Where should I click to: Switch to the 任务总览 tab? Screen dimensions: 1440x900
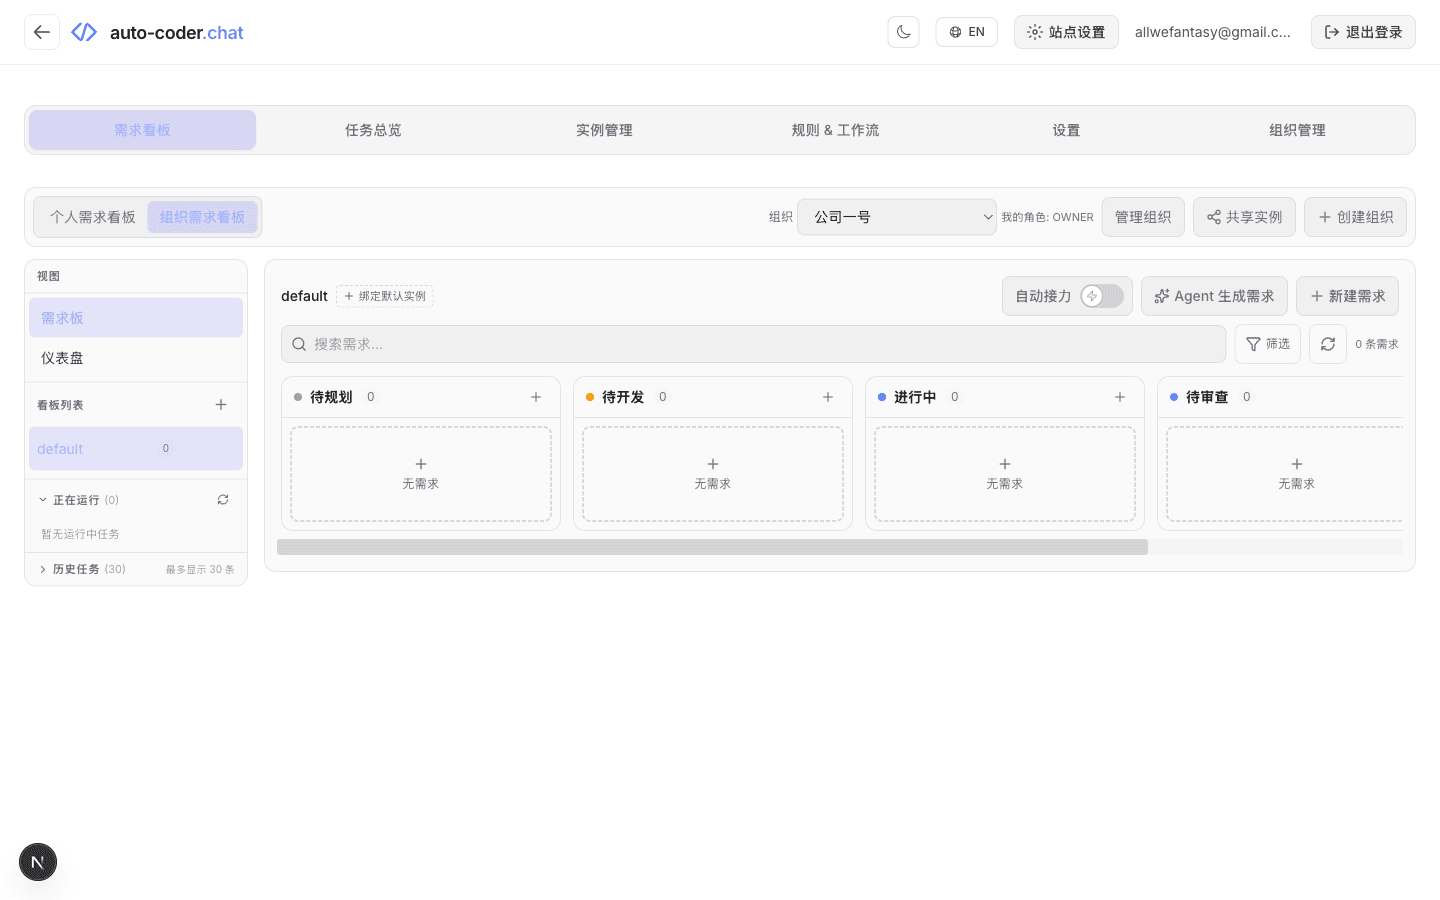pos(373,129)
